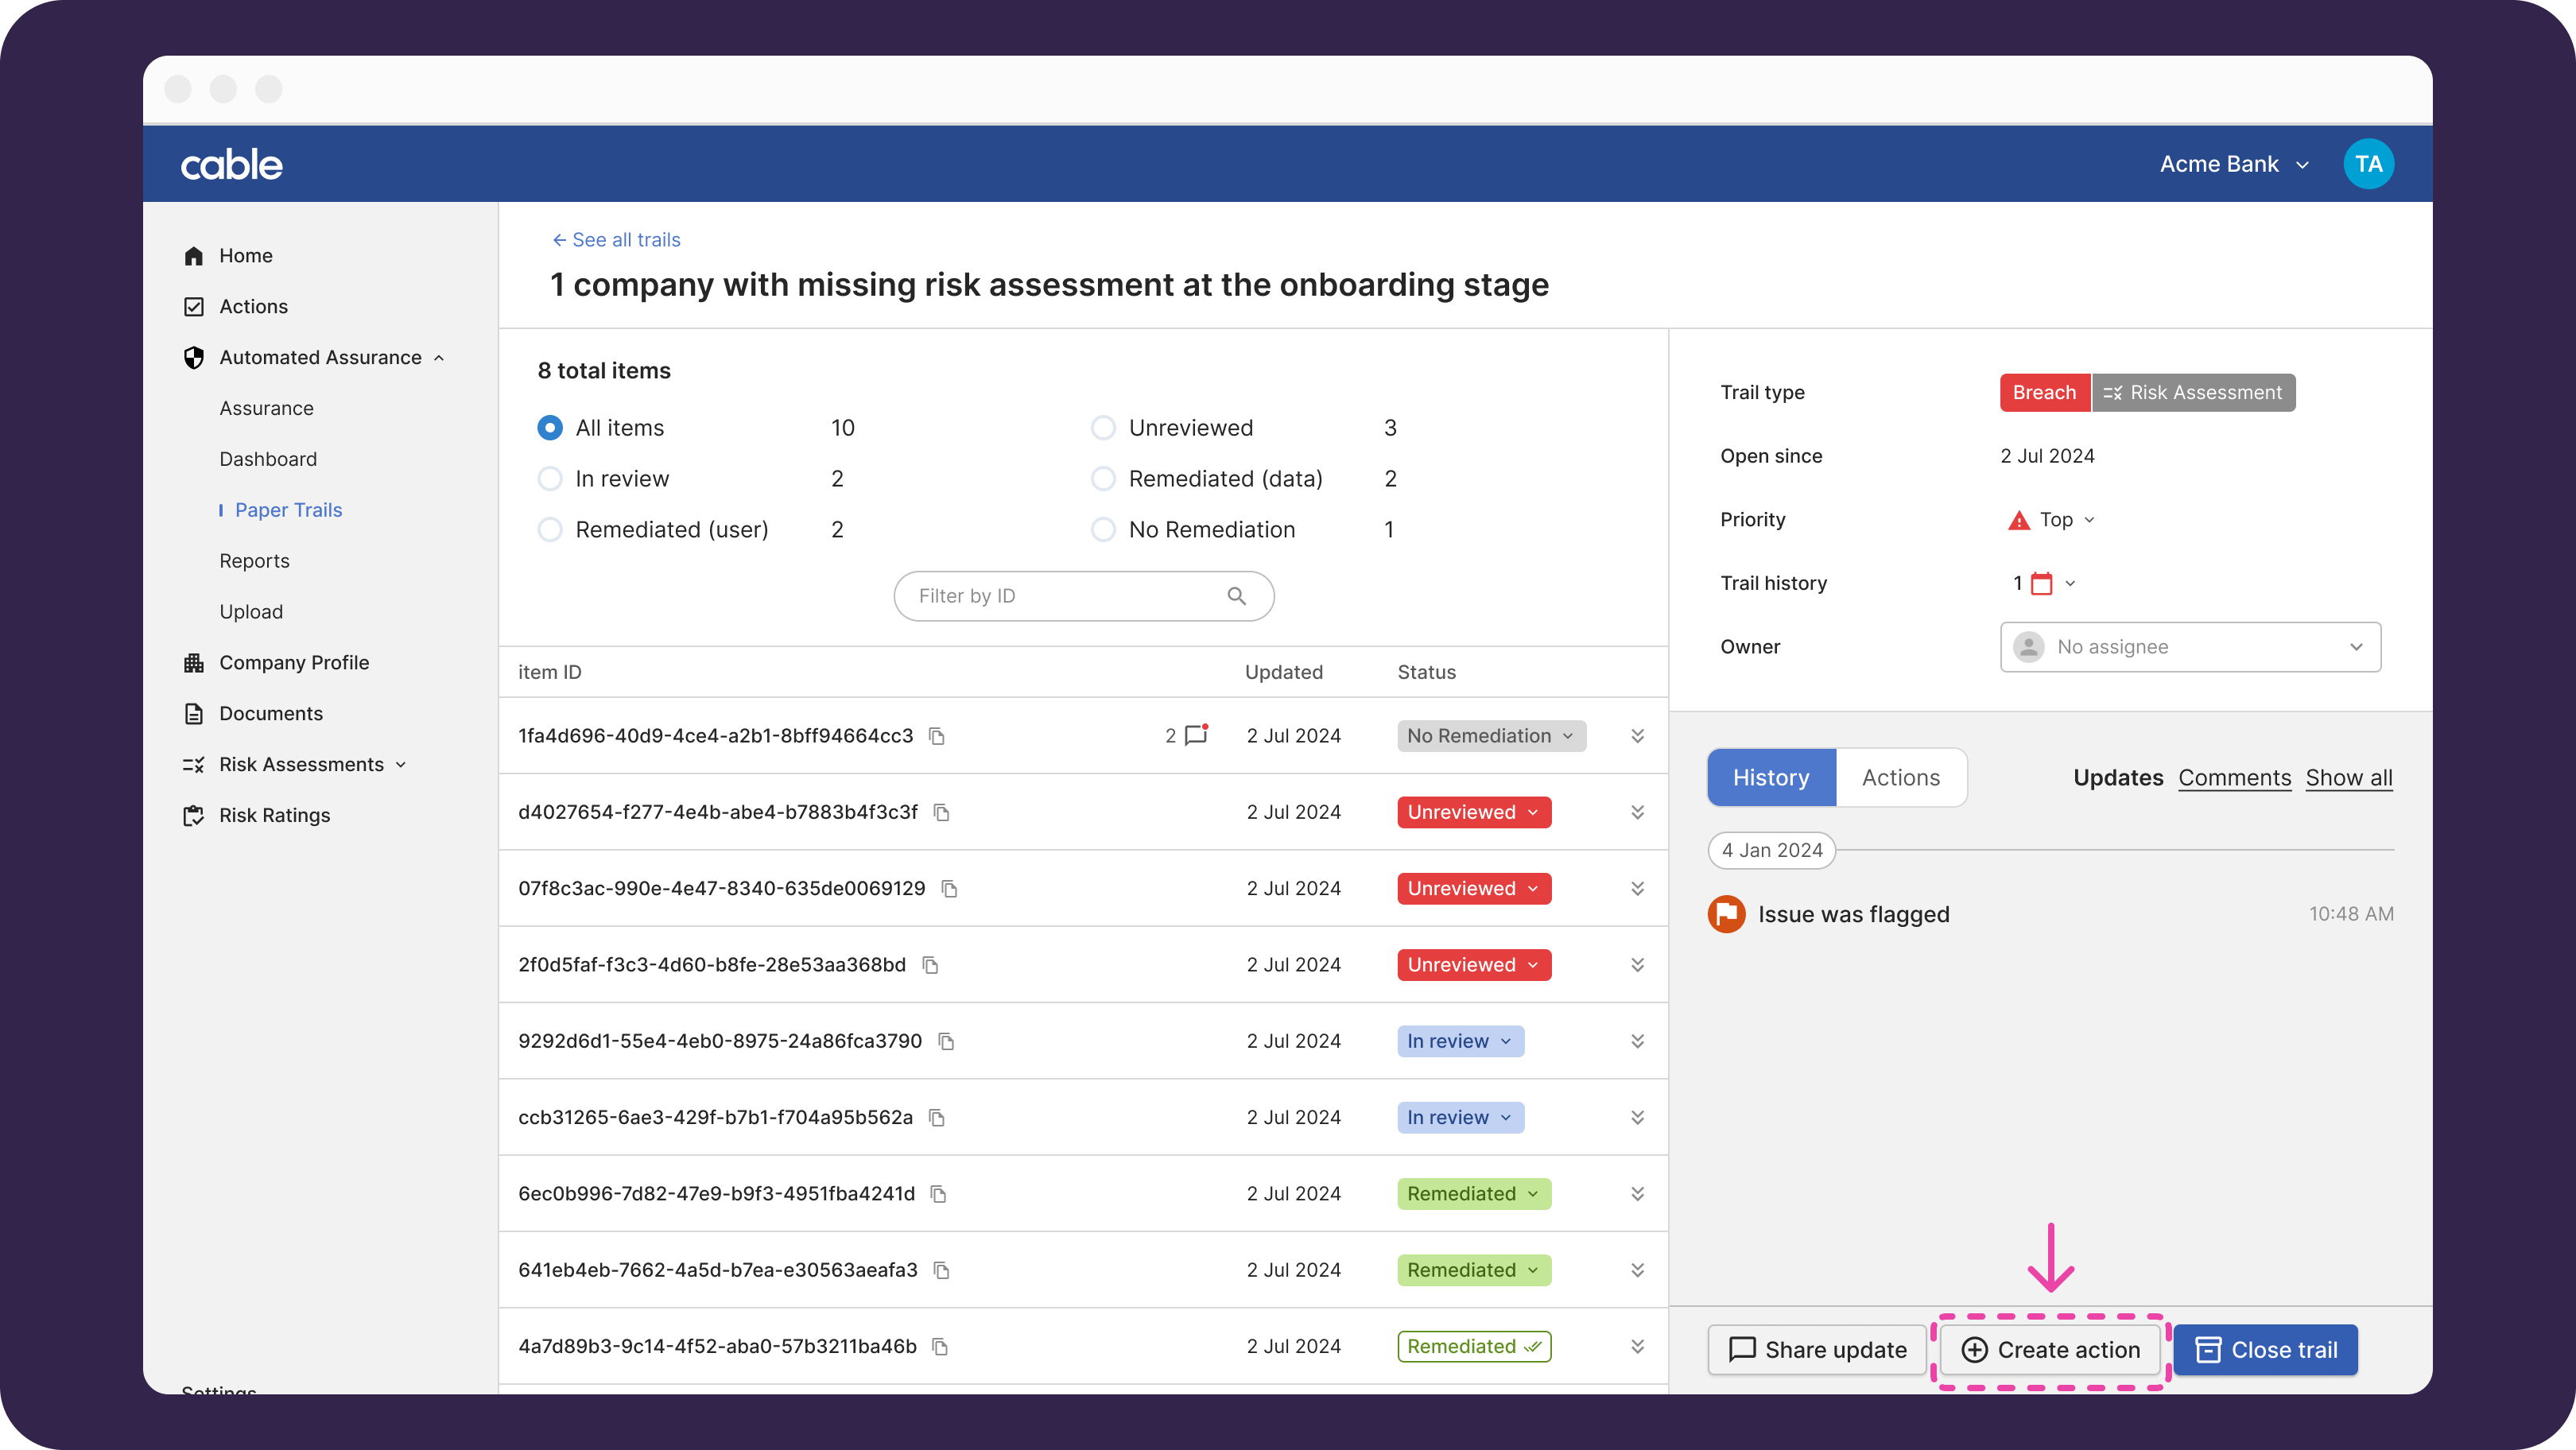Select the In review radio button
The image size is (2576, 1450).
(x=550, y=479)
